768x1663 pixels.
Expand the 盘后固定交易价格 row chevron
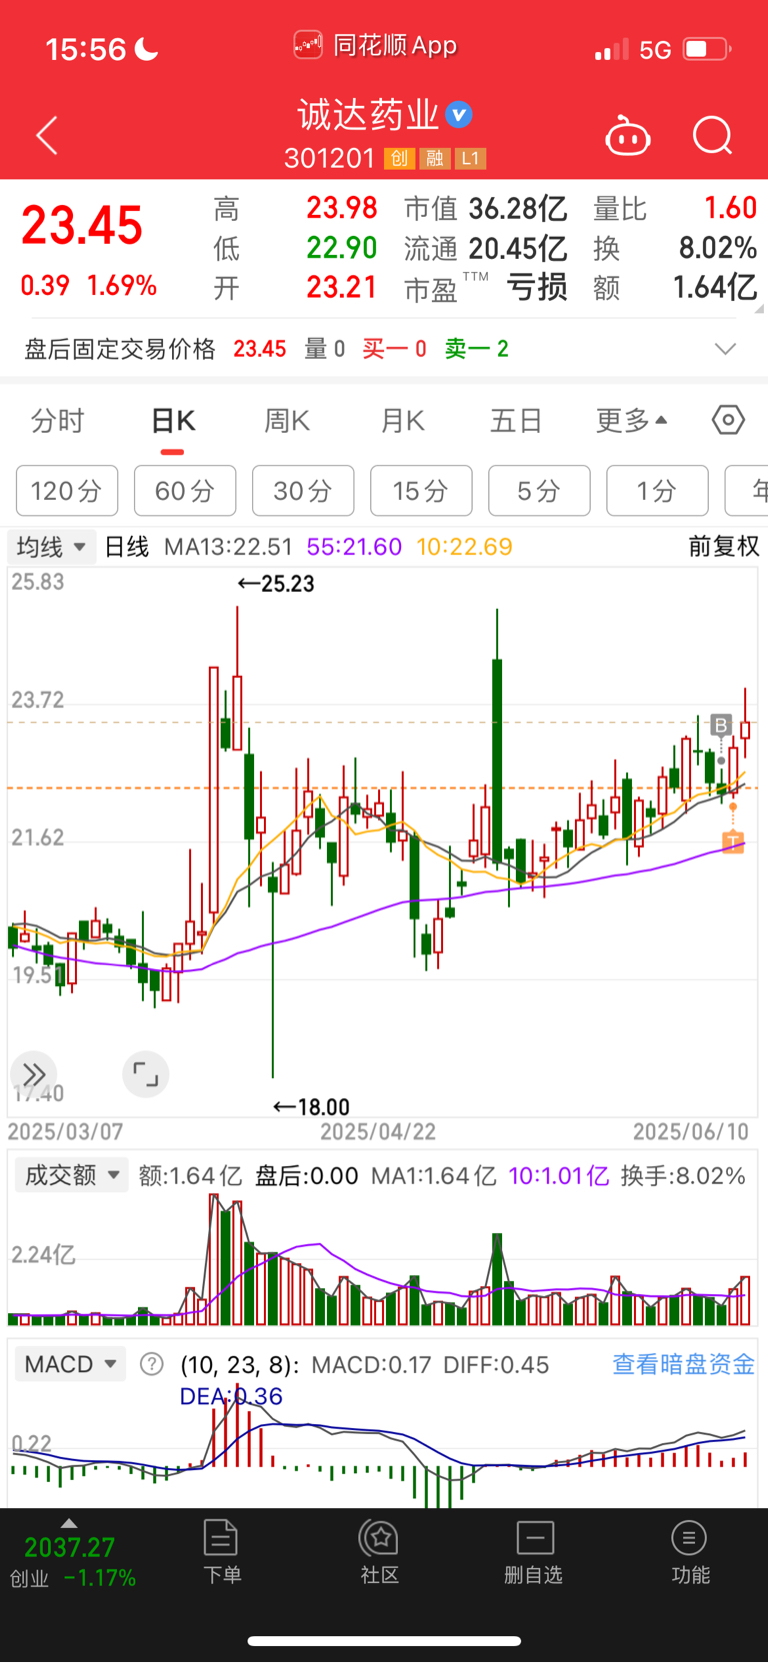(726, 349)
